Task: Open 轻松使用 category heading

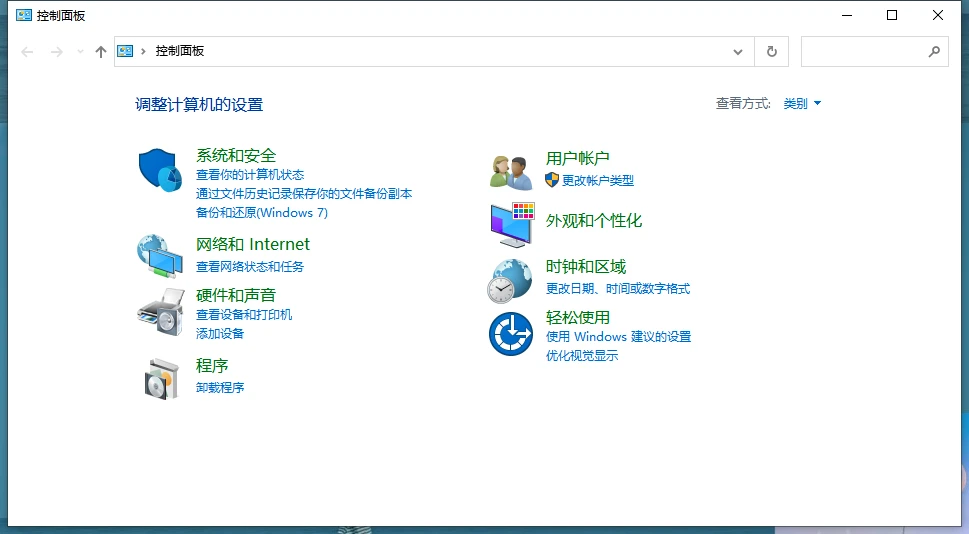Action: pos(578,318)
